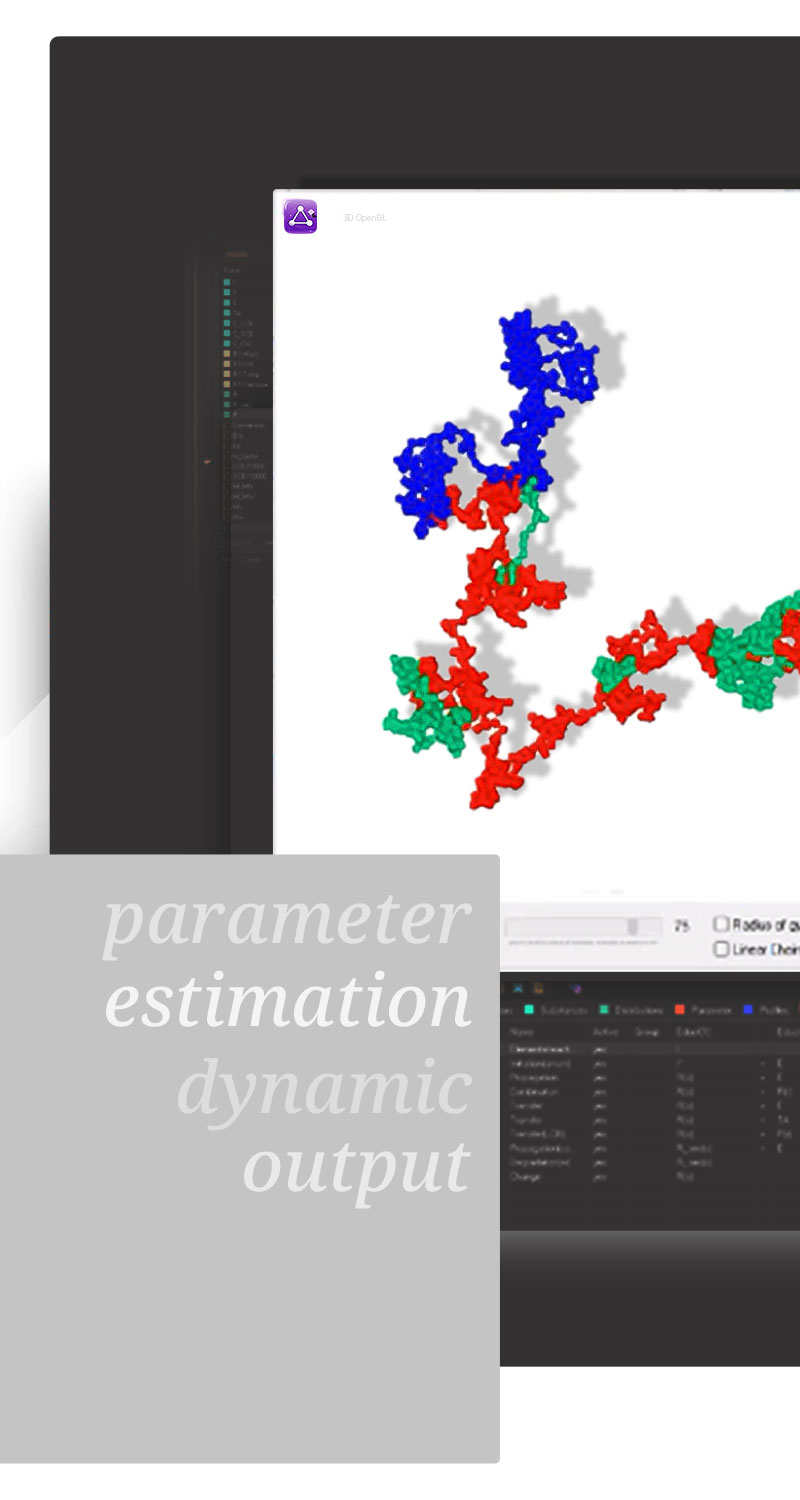The image size is (800, 1500).
Task: Click the blue toolbar icon above the tabs
Action: pos(520,987)
